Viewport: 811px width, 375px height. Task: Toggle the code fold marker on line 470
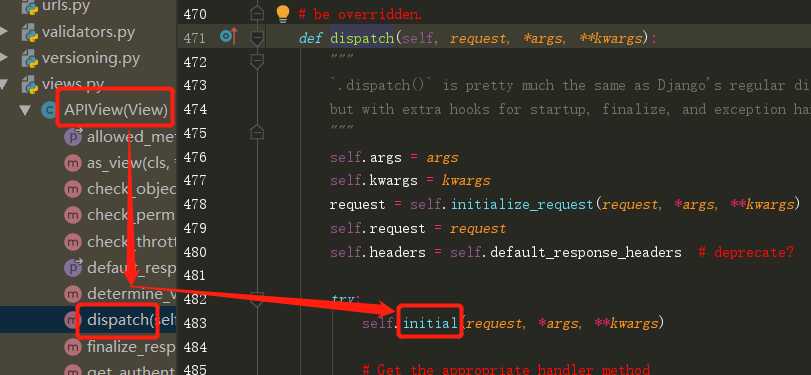(x=257, y=14)
